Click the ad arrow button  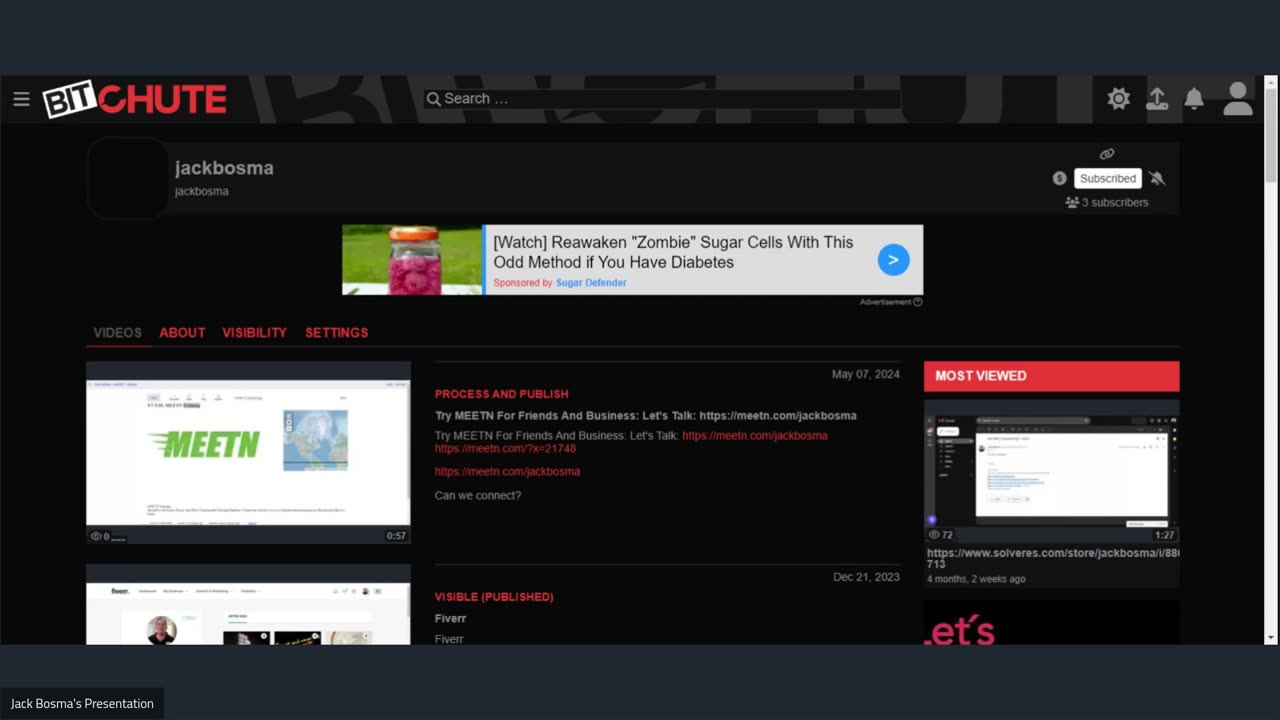pyautogui.click(x=893, y=260)
